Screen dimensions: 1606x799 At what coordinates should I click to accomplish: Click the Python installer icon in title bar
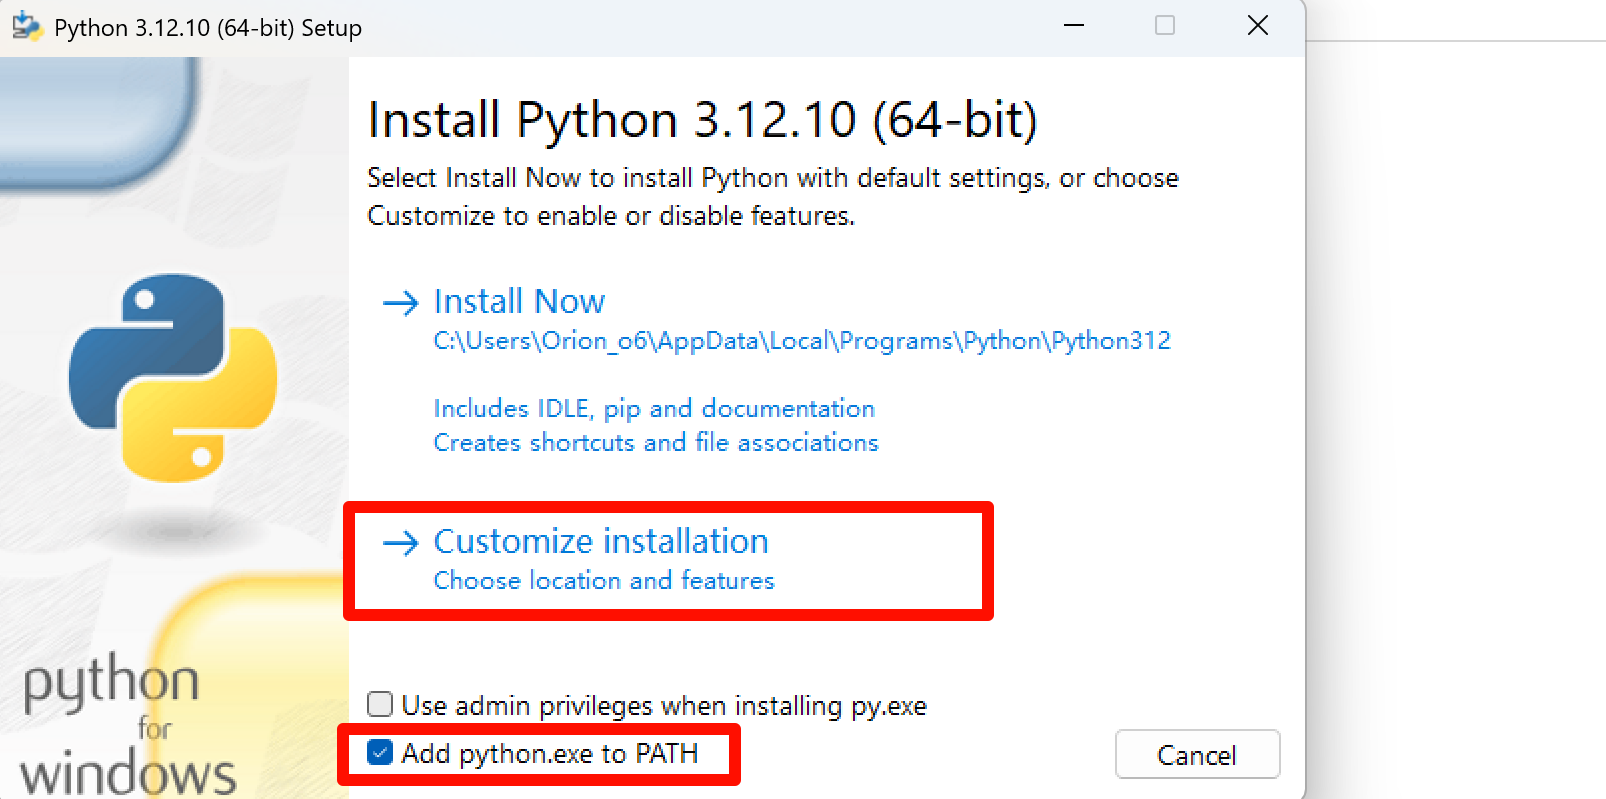[x=27, y=27]
